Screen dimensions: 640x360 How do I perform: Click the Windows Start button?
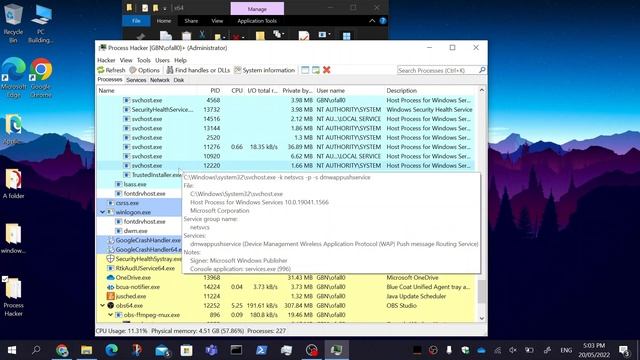[12, 350]
